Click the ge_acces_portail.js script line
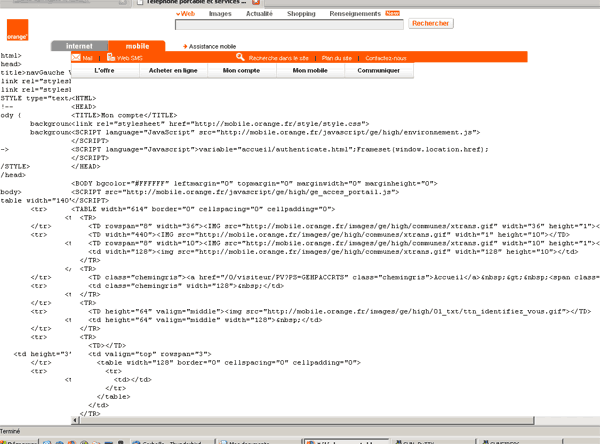 235,192
